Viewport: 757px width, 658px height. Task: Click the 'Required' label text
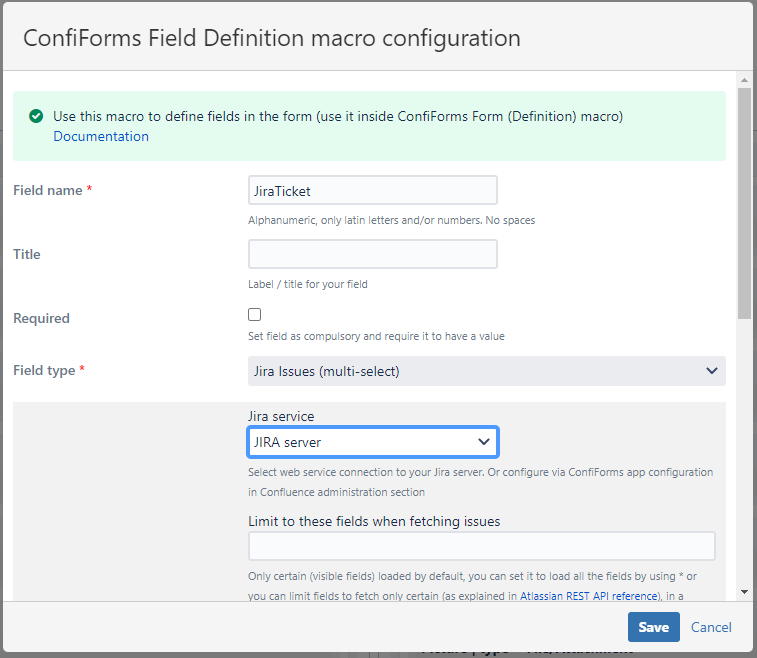click(x=42, y=318)
